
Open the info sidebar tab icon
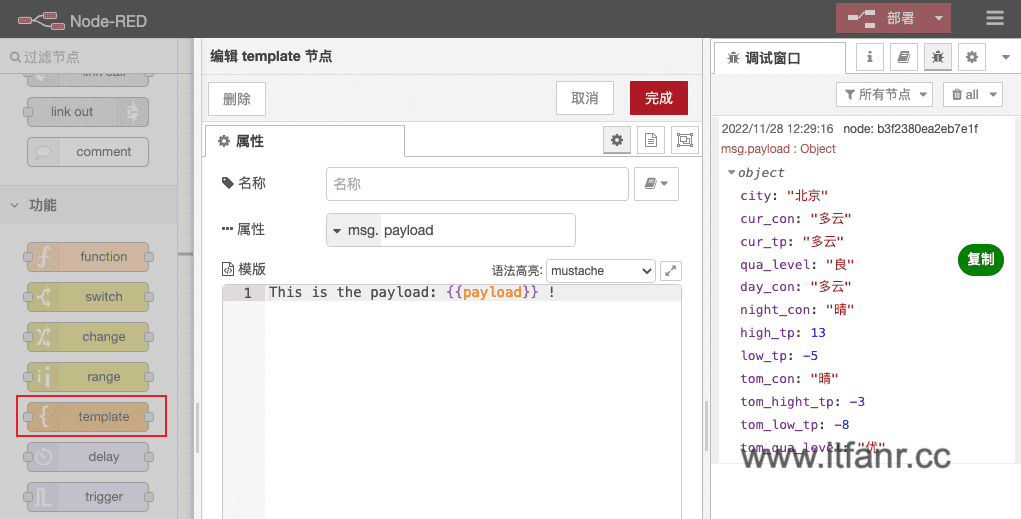click(x=869, y=57)
